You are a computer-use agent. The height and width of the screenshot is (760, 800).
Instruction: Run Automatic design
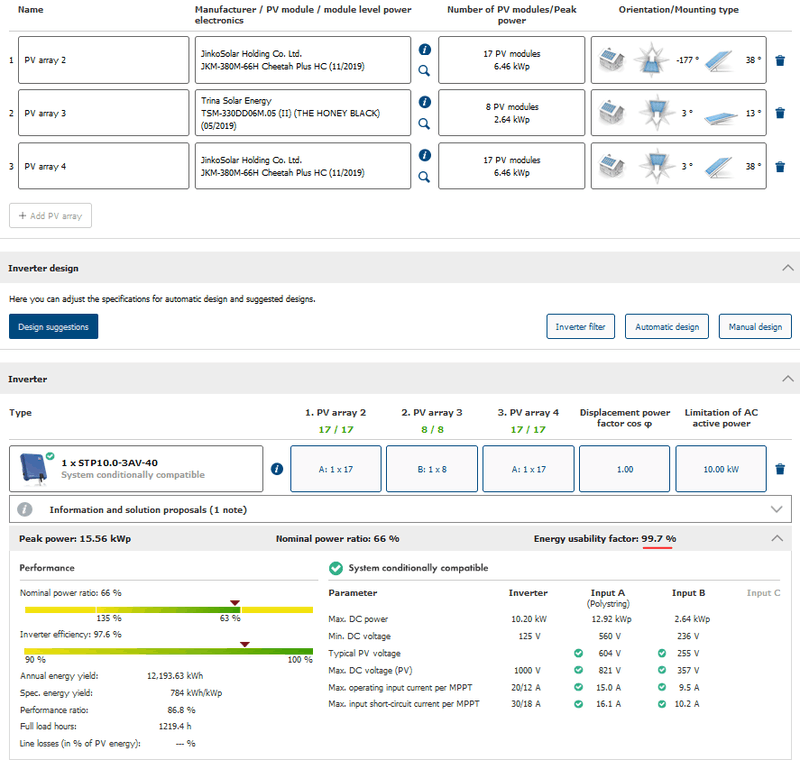coord(667,327)
